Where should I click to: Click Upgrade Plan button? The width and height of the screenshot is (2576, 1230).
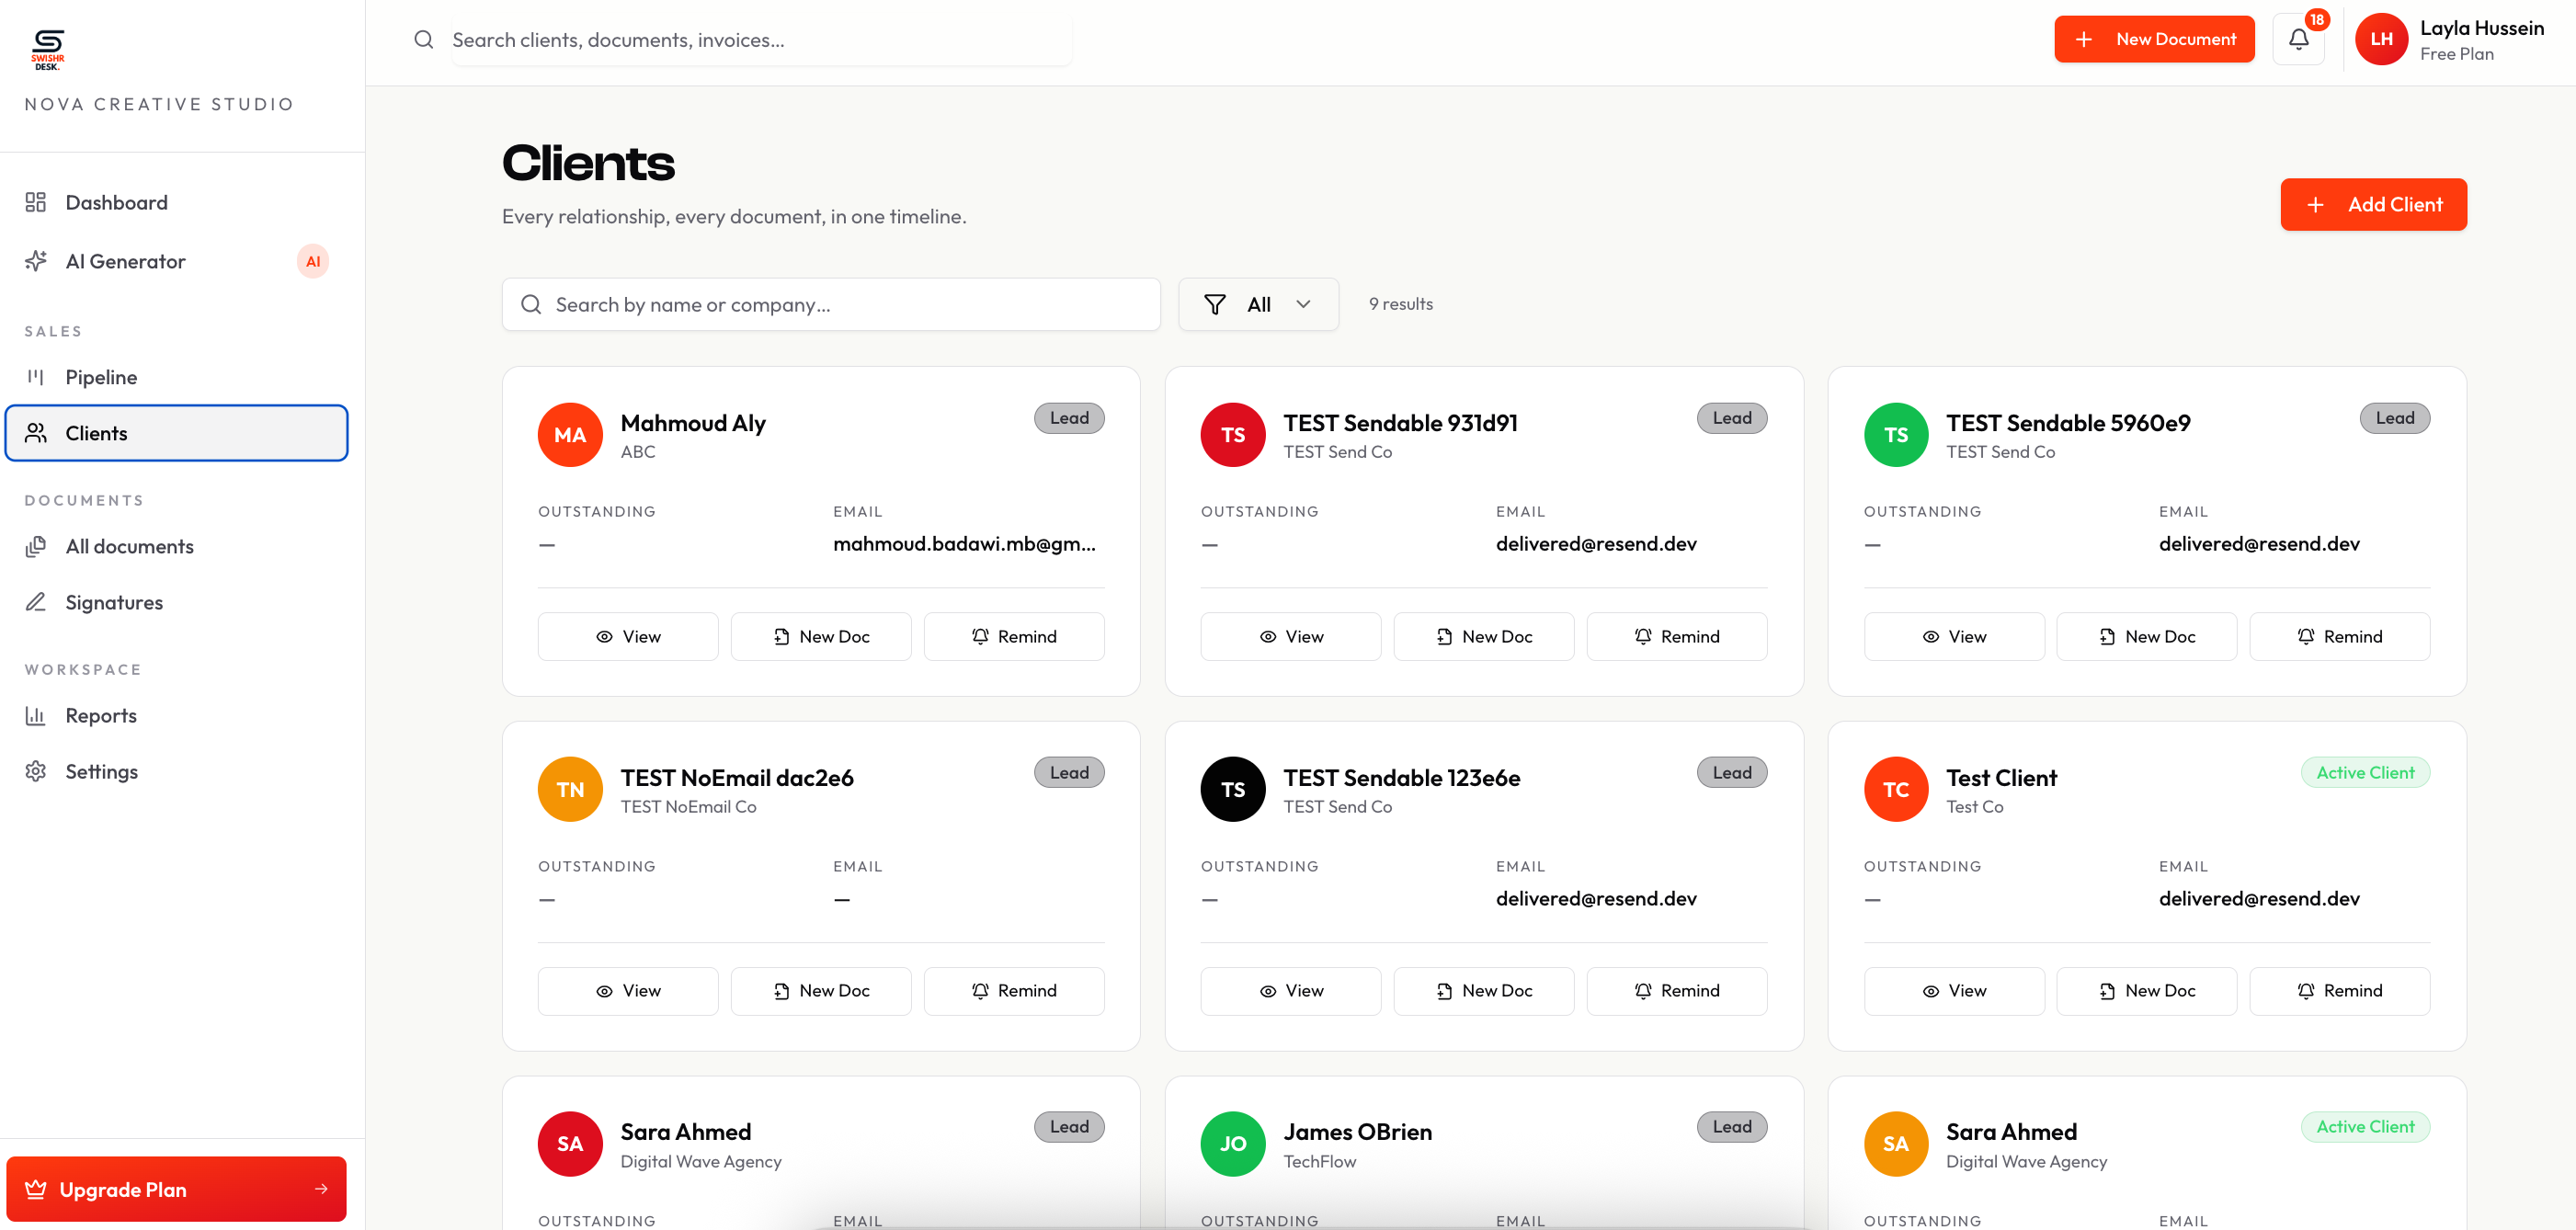[x=177, y=1189]
